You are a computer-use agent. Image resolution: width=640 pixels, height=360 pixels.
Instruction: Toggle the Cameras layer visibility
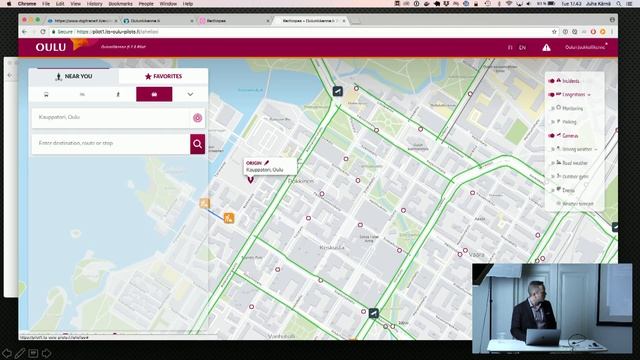pyautogui.click(x=551, y=136)
